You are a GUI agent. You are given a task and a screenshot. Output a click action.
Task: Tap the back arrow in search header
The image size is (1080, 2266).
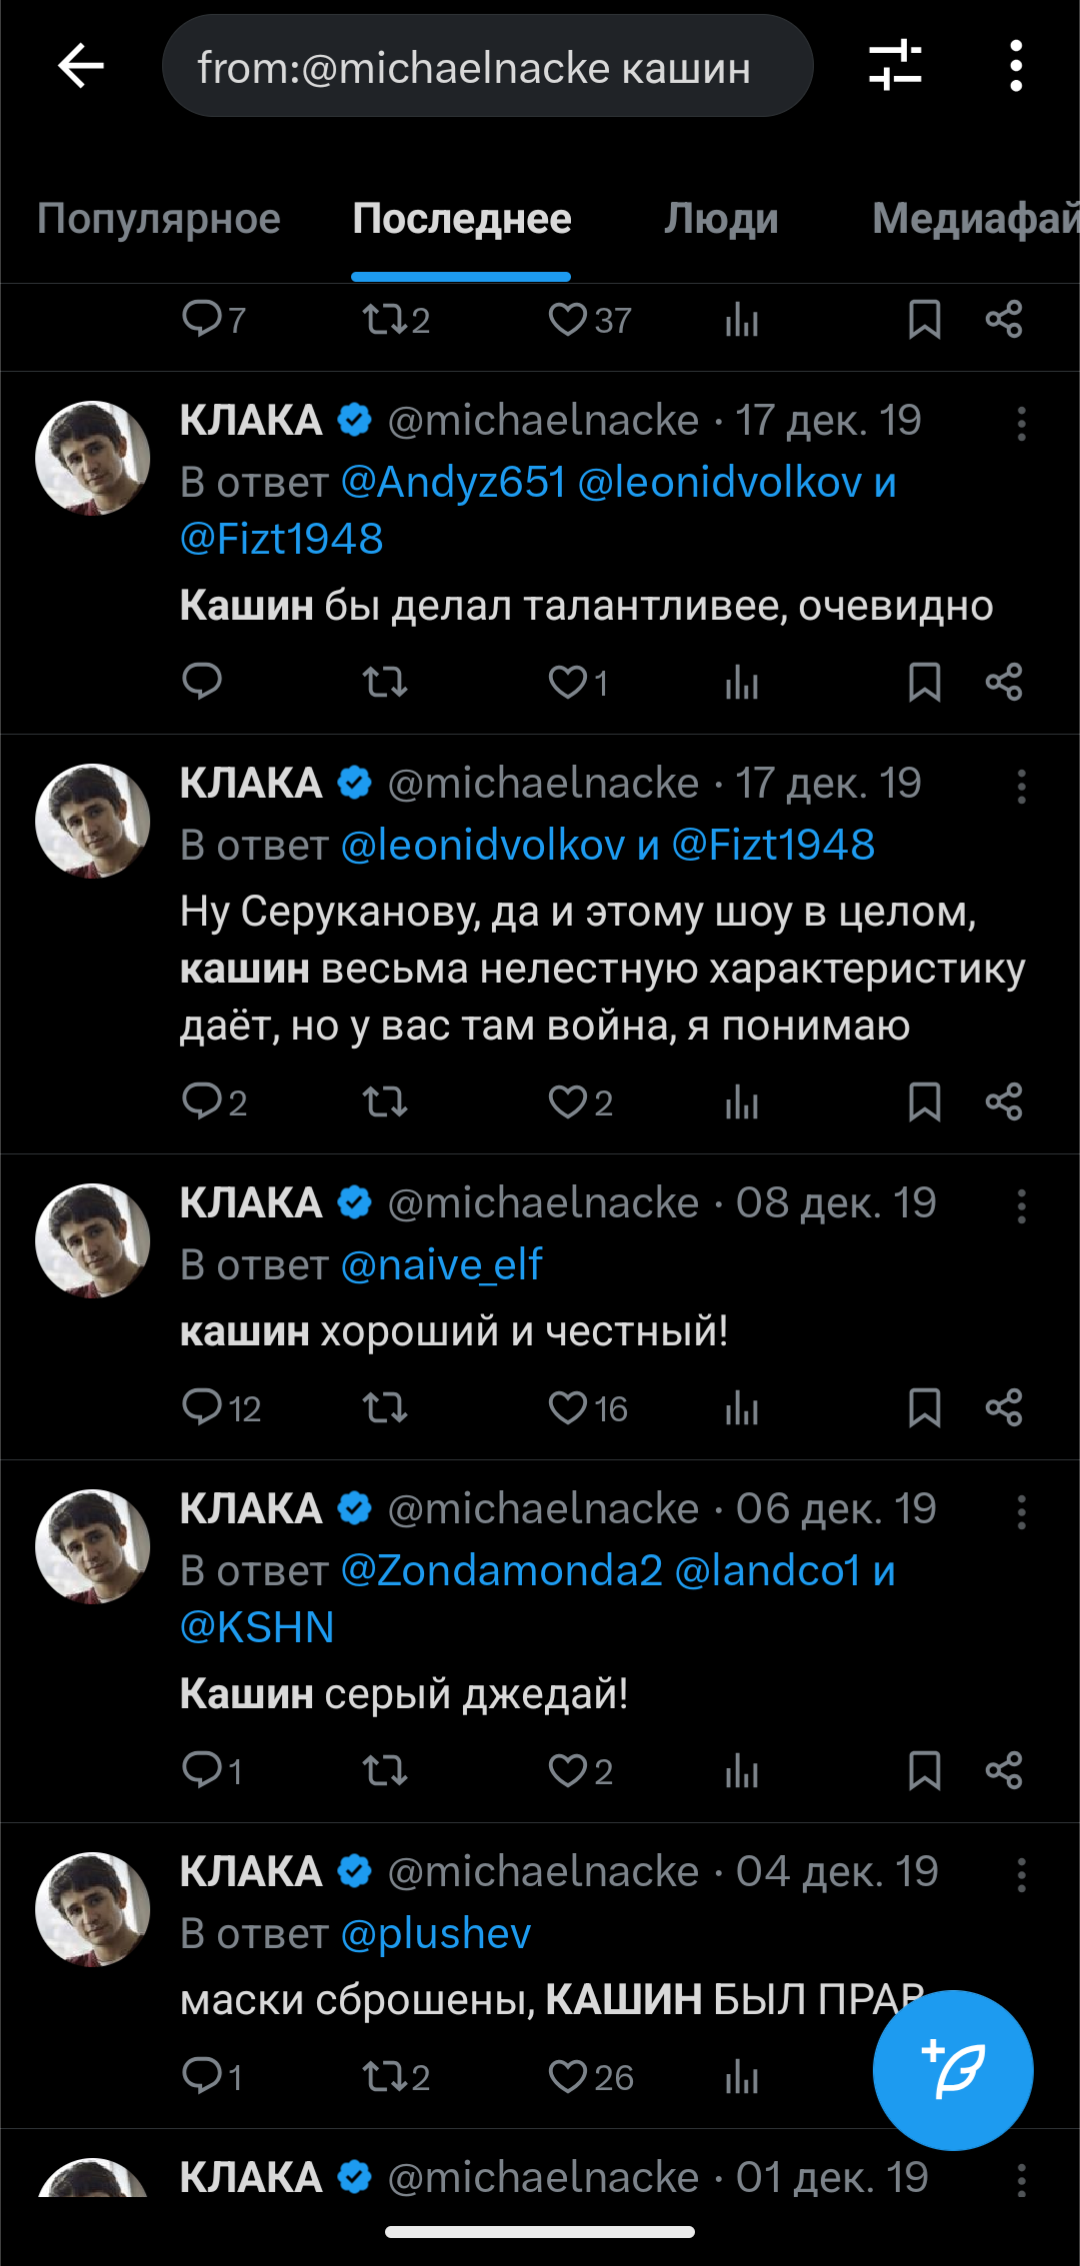point(82,67)
